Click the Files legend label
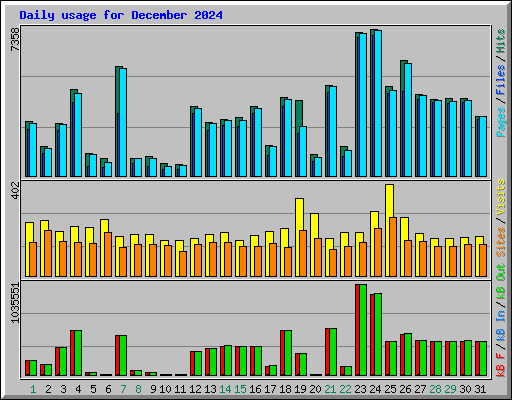Screen dimensions: 512x400 pyautogui.click(x=501, y=80)
